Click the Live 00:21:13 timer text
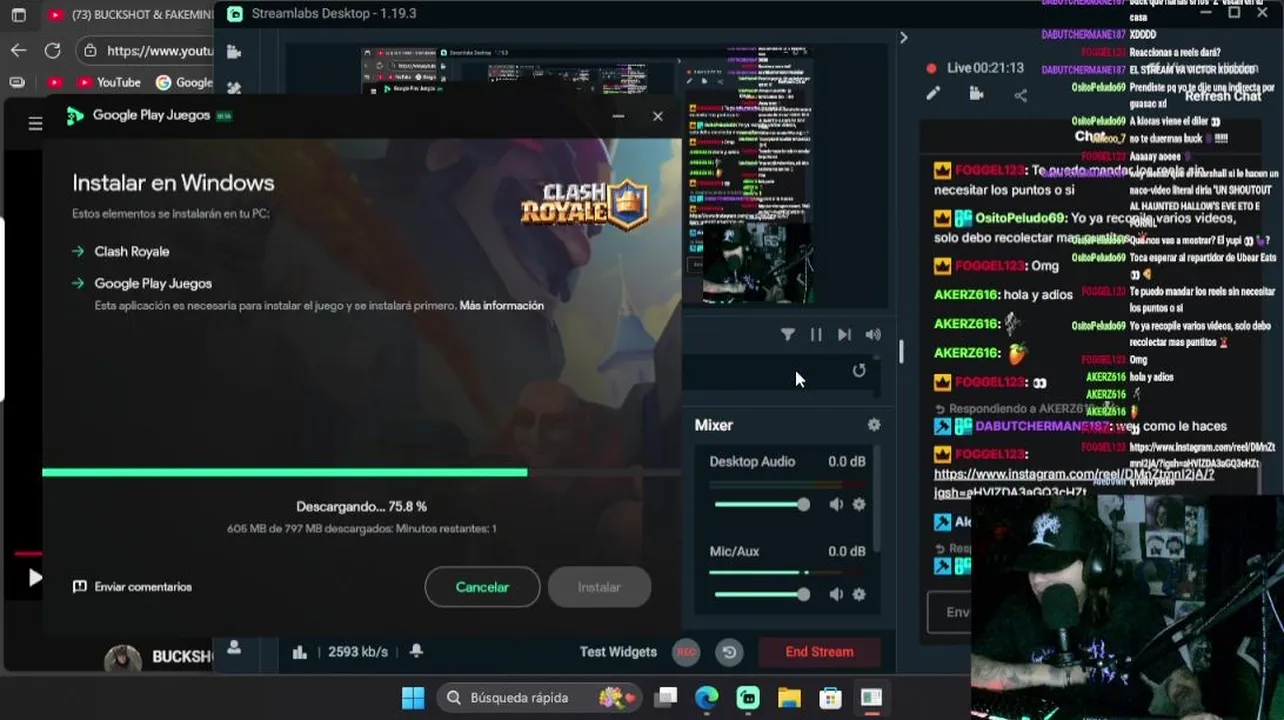This screenshot has height=720, width=1284. (985, 68)
